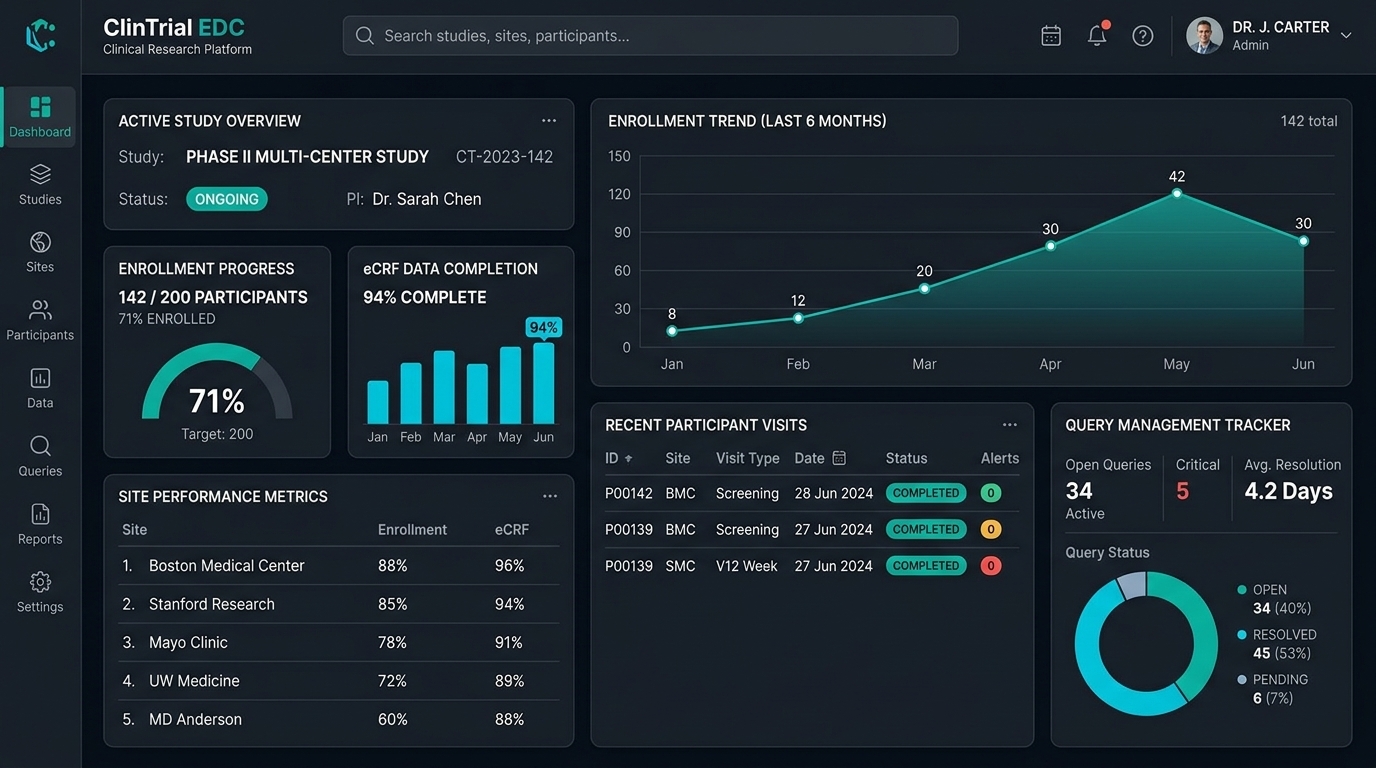Click the 28 Jun 2024 date cell

coord(834,493)
